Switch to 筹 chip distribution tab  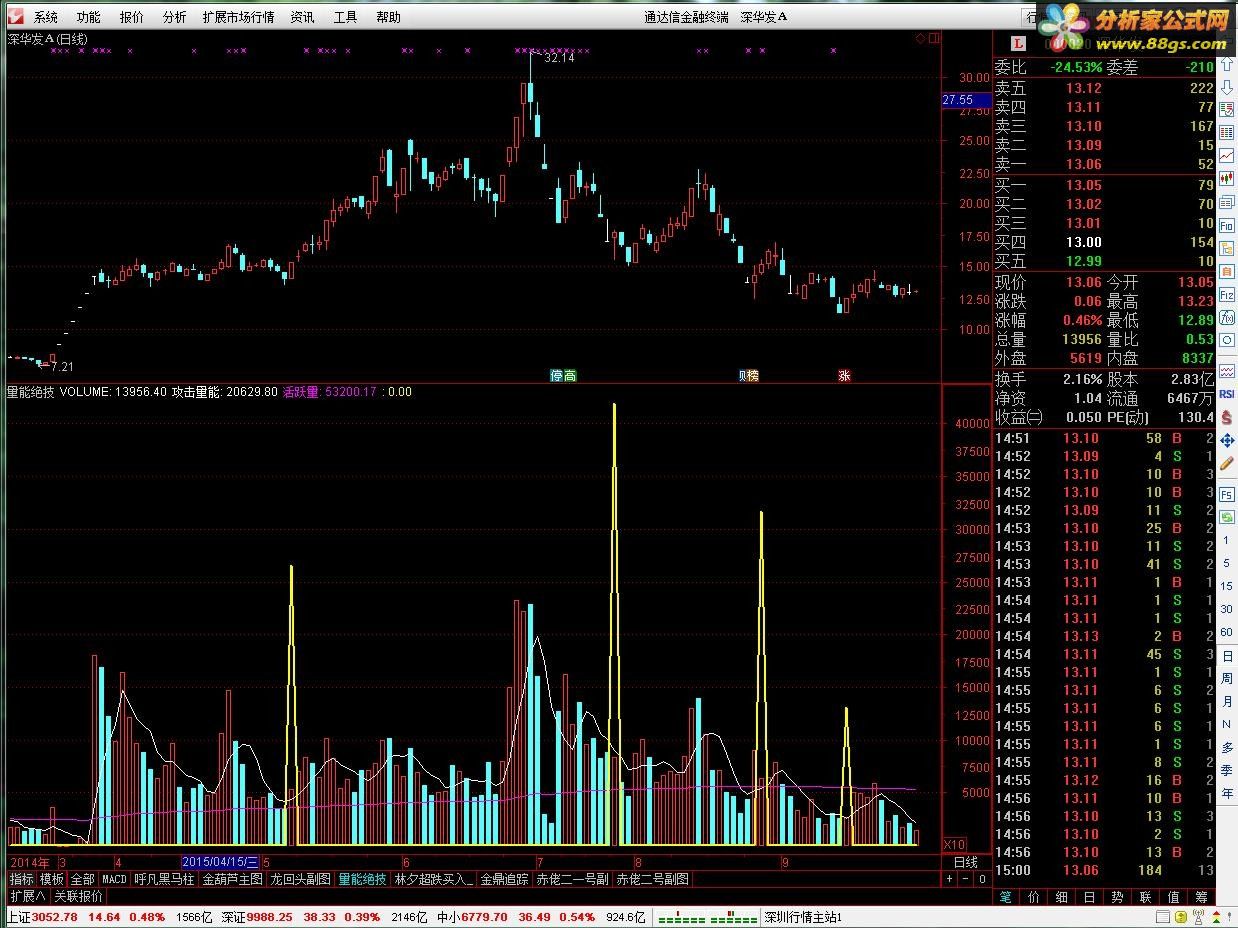[x=1201, y=897]
